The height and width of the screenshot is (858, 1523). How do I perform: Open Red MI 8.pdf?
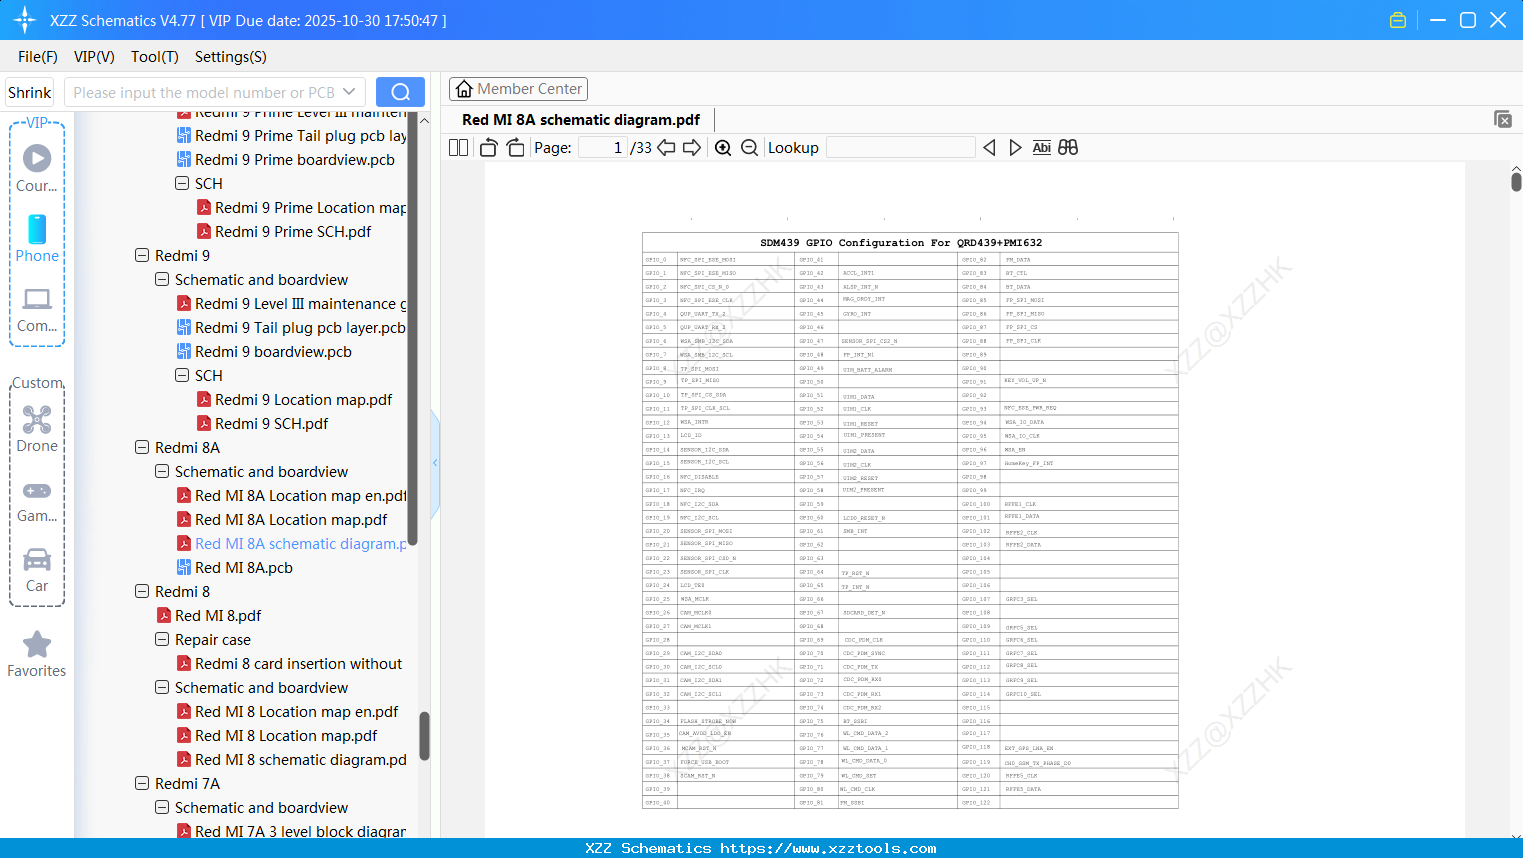point(209,616)
